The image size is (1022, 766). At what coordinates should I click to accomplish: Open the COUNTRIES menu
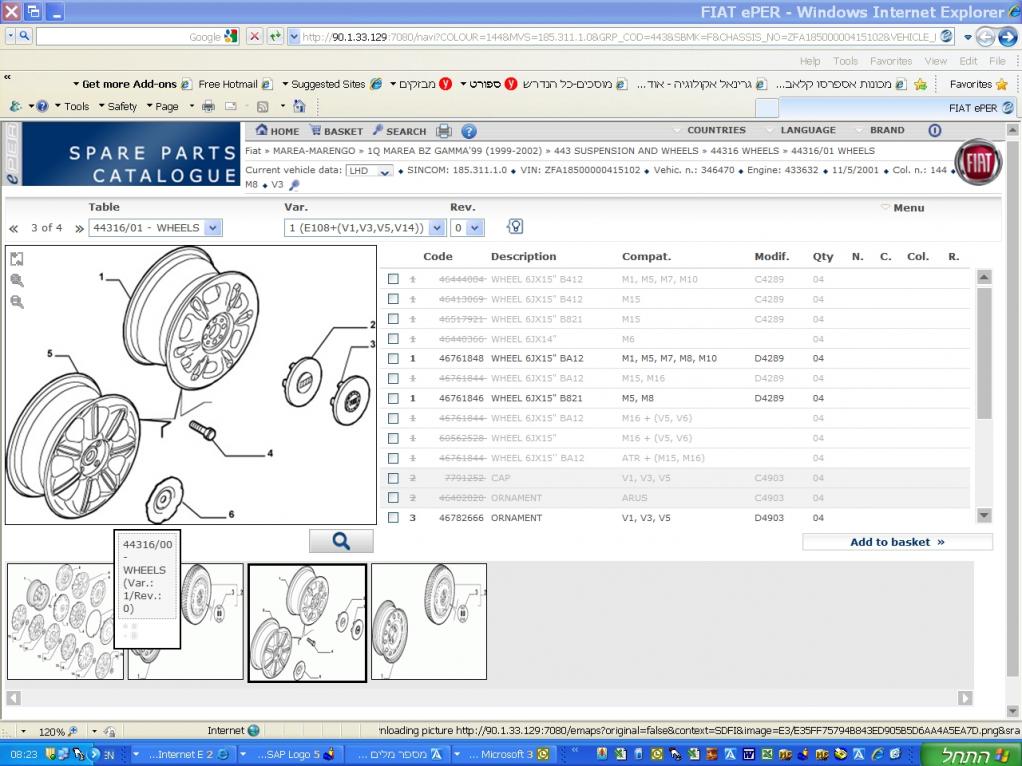(716, 130)
